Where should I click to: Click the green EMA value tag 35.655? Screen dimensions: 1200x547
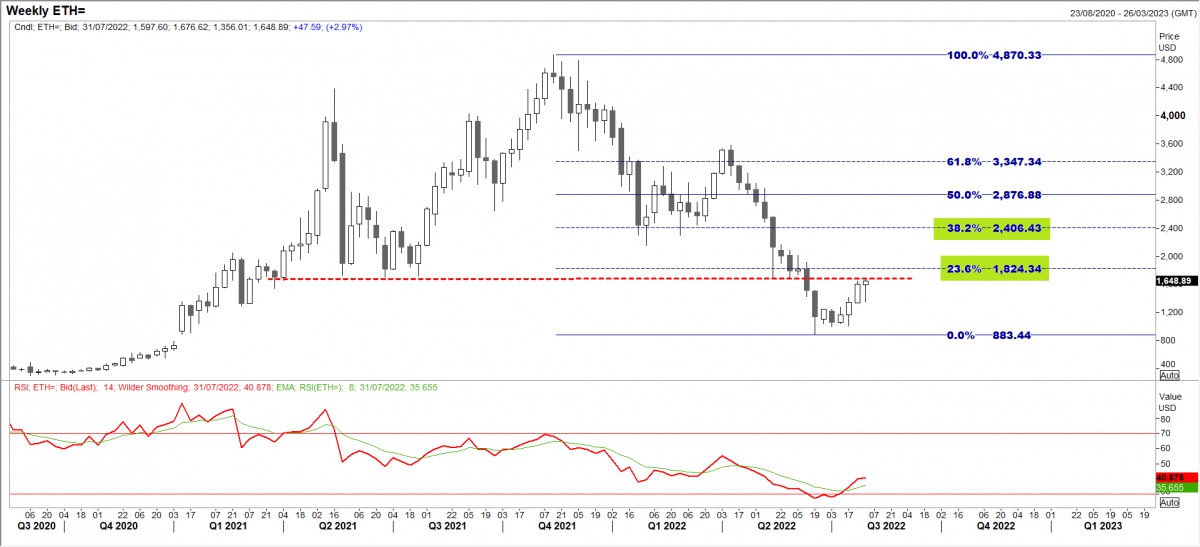pos(1176,489)
